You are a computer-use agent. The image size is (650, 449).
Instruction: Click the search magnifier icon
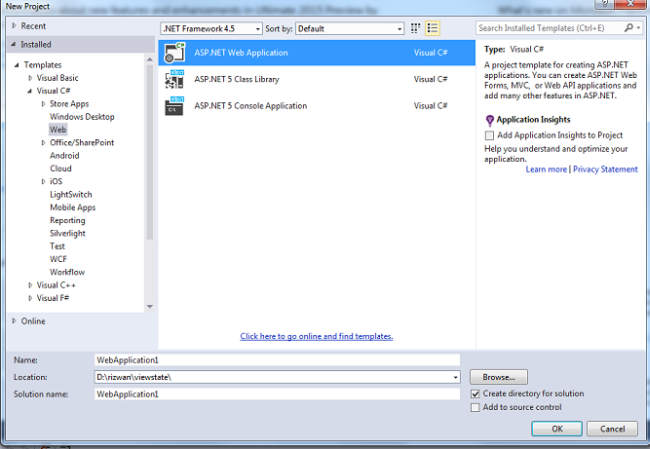tap(628, 28)
